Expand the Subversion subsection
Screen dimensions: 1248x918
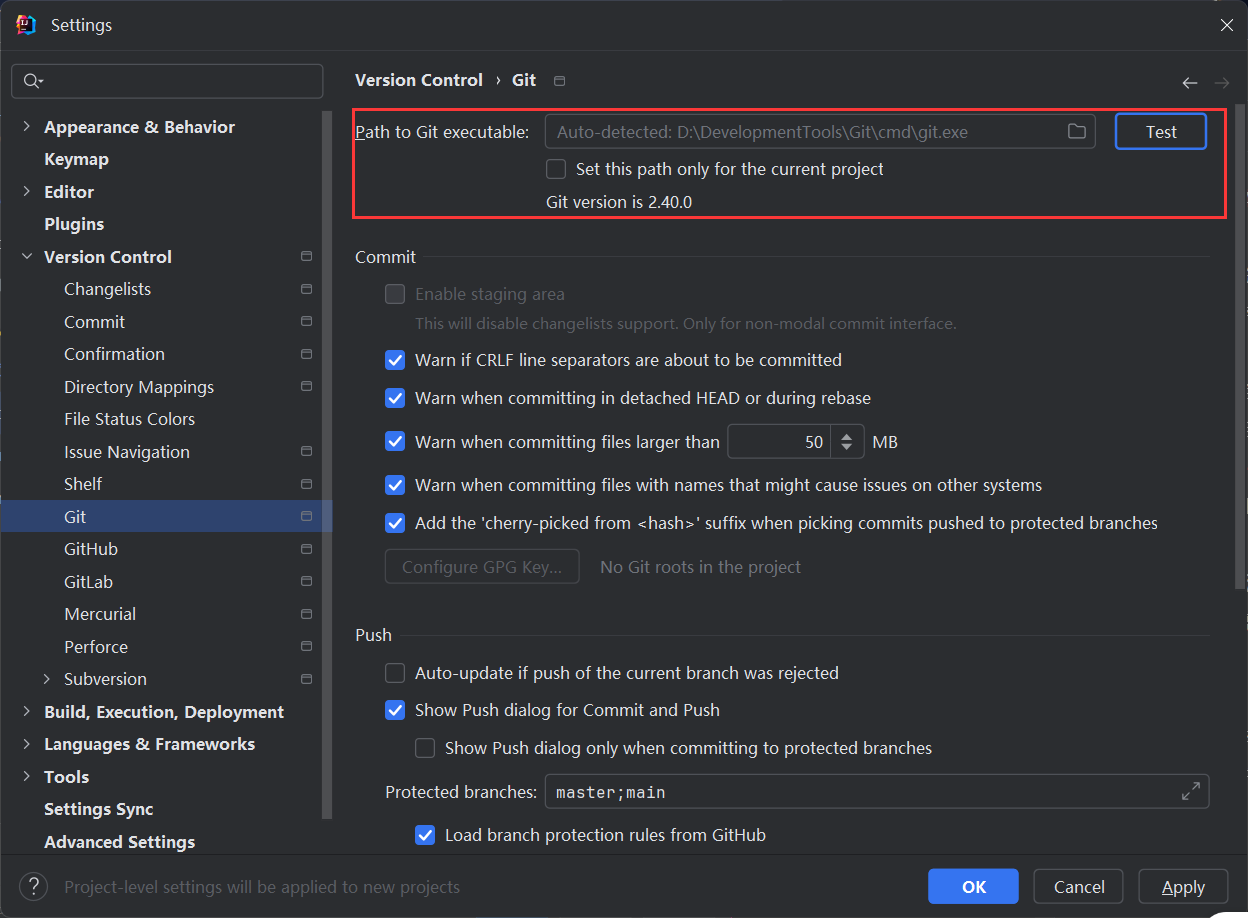47,679
